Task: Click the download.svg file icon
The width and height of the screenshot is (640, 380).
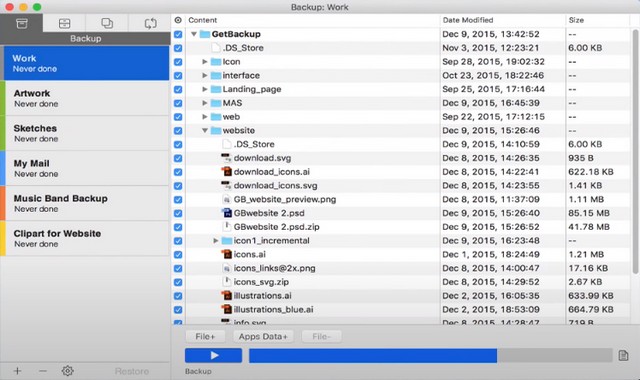Action: pos(226,158)
